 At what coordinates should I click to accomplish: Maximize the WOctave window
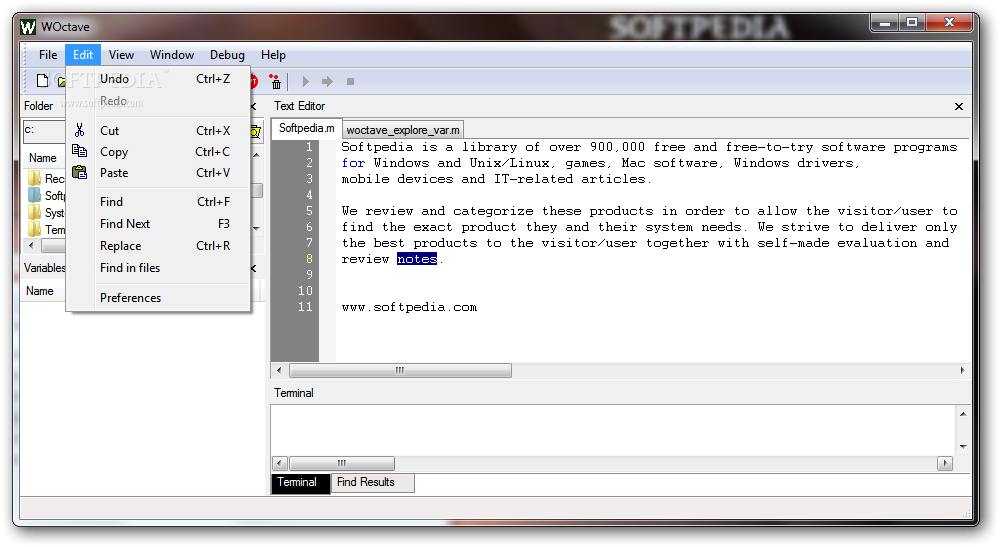(912, 23)
